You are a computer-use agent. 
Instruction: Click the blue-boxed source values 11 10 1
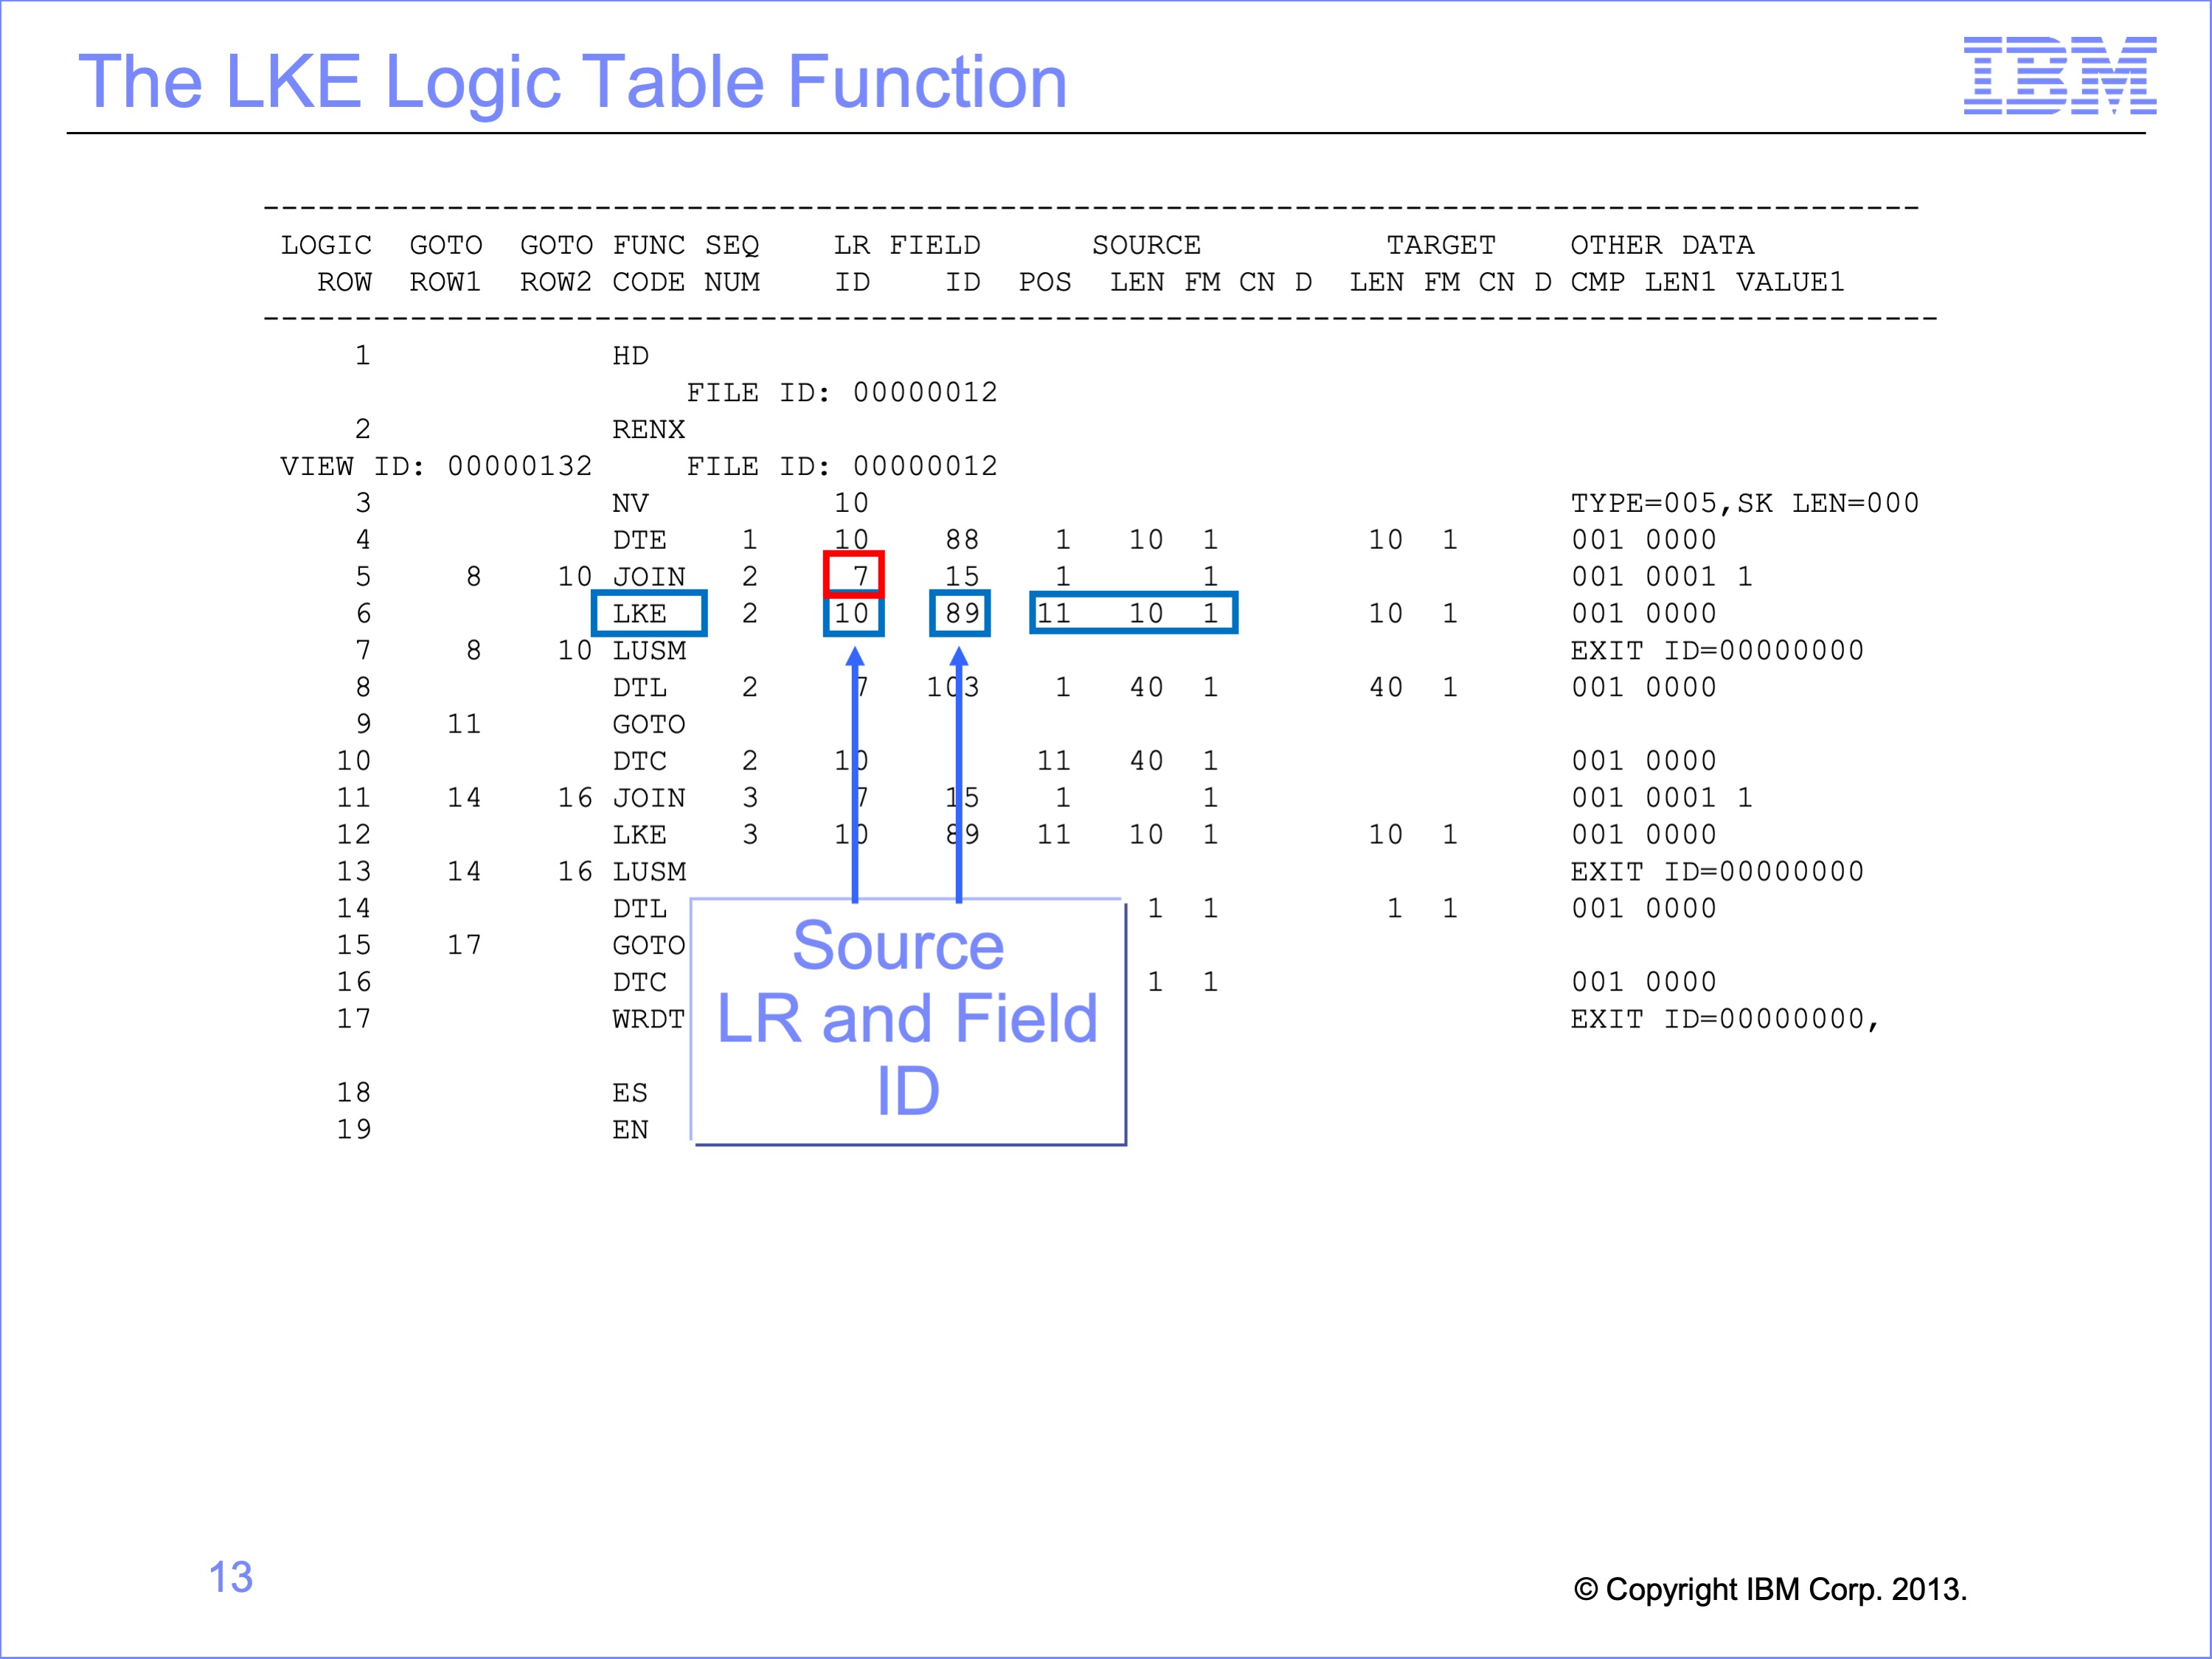(1132, 613)
